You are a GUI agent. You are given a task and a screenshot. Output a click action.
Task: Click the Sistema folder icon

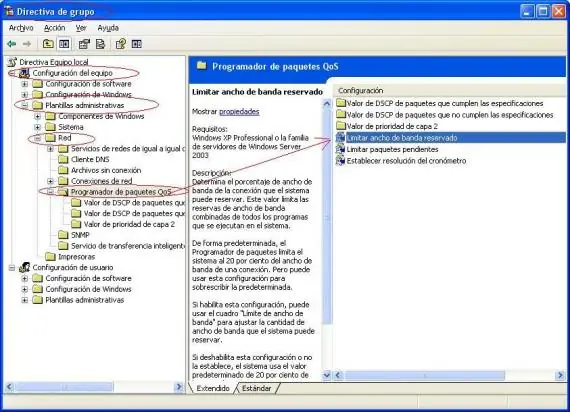(x=51, y=127)
